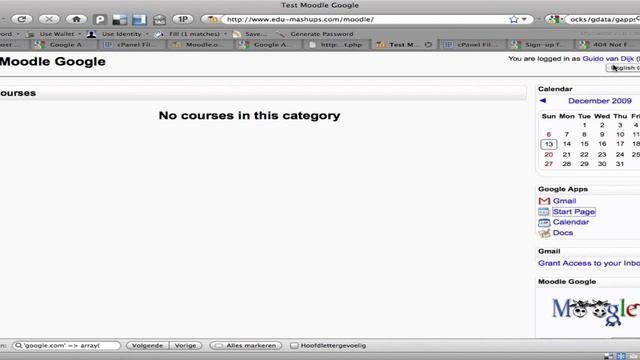Click date 27 in the calendar
This screenshot has width=640, height=360.
[x=549, y=164]
